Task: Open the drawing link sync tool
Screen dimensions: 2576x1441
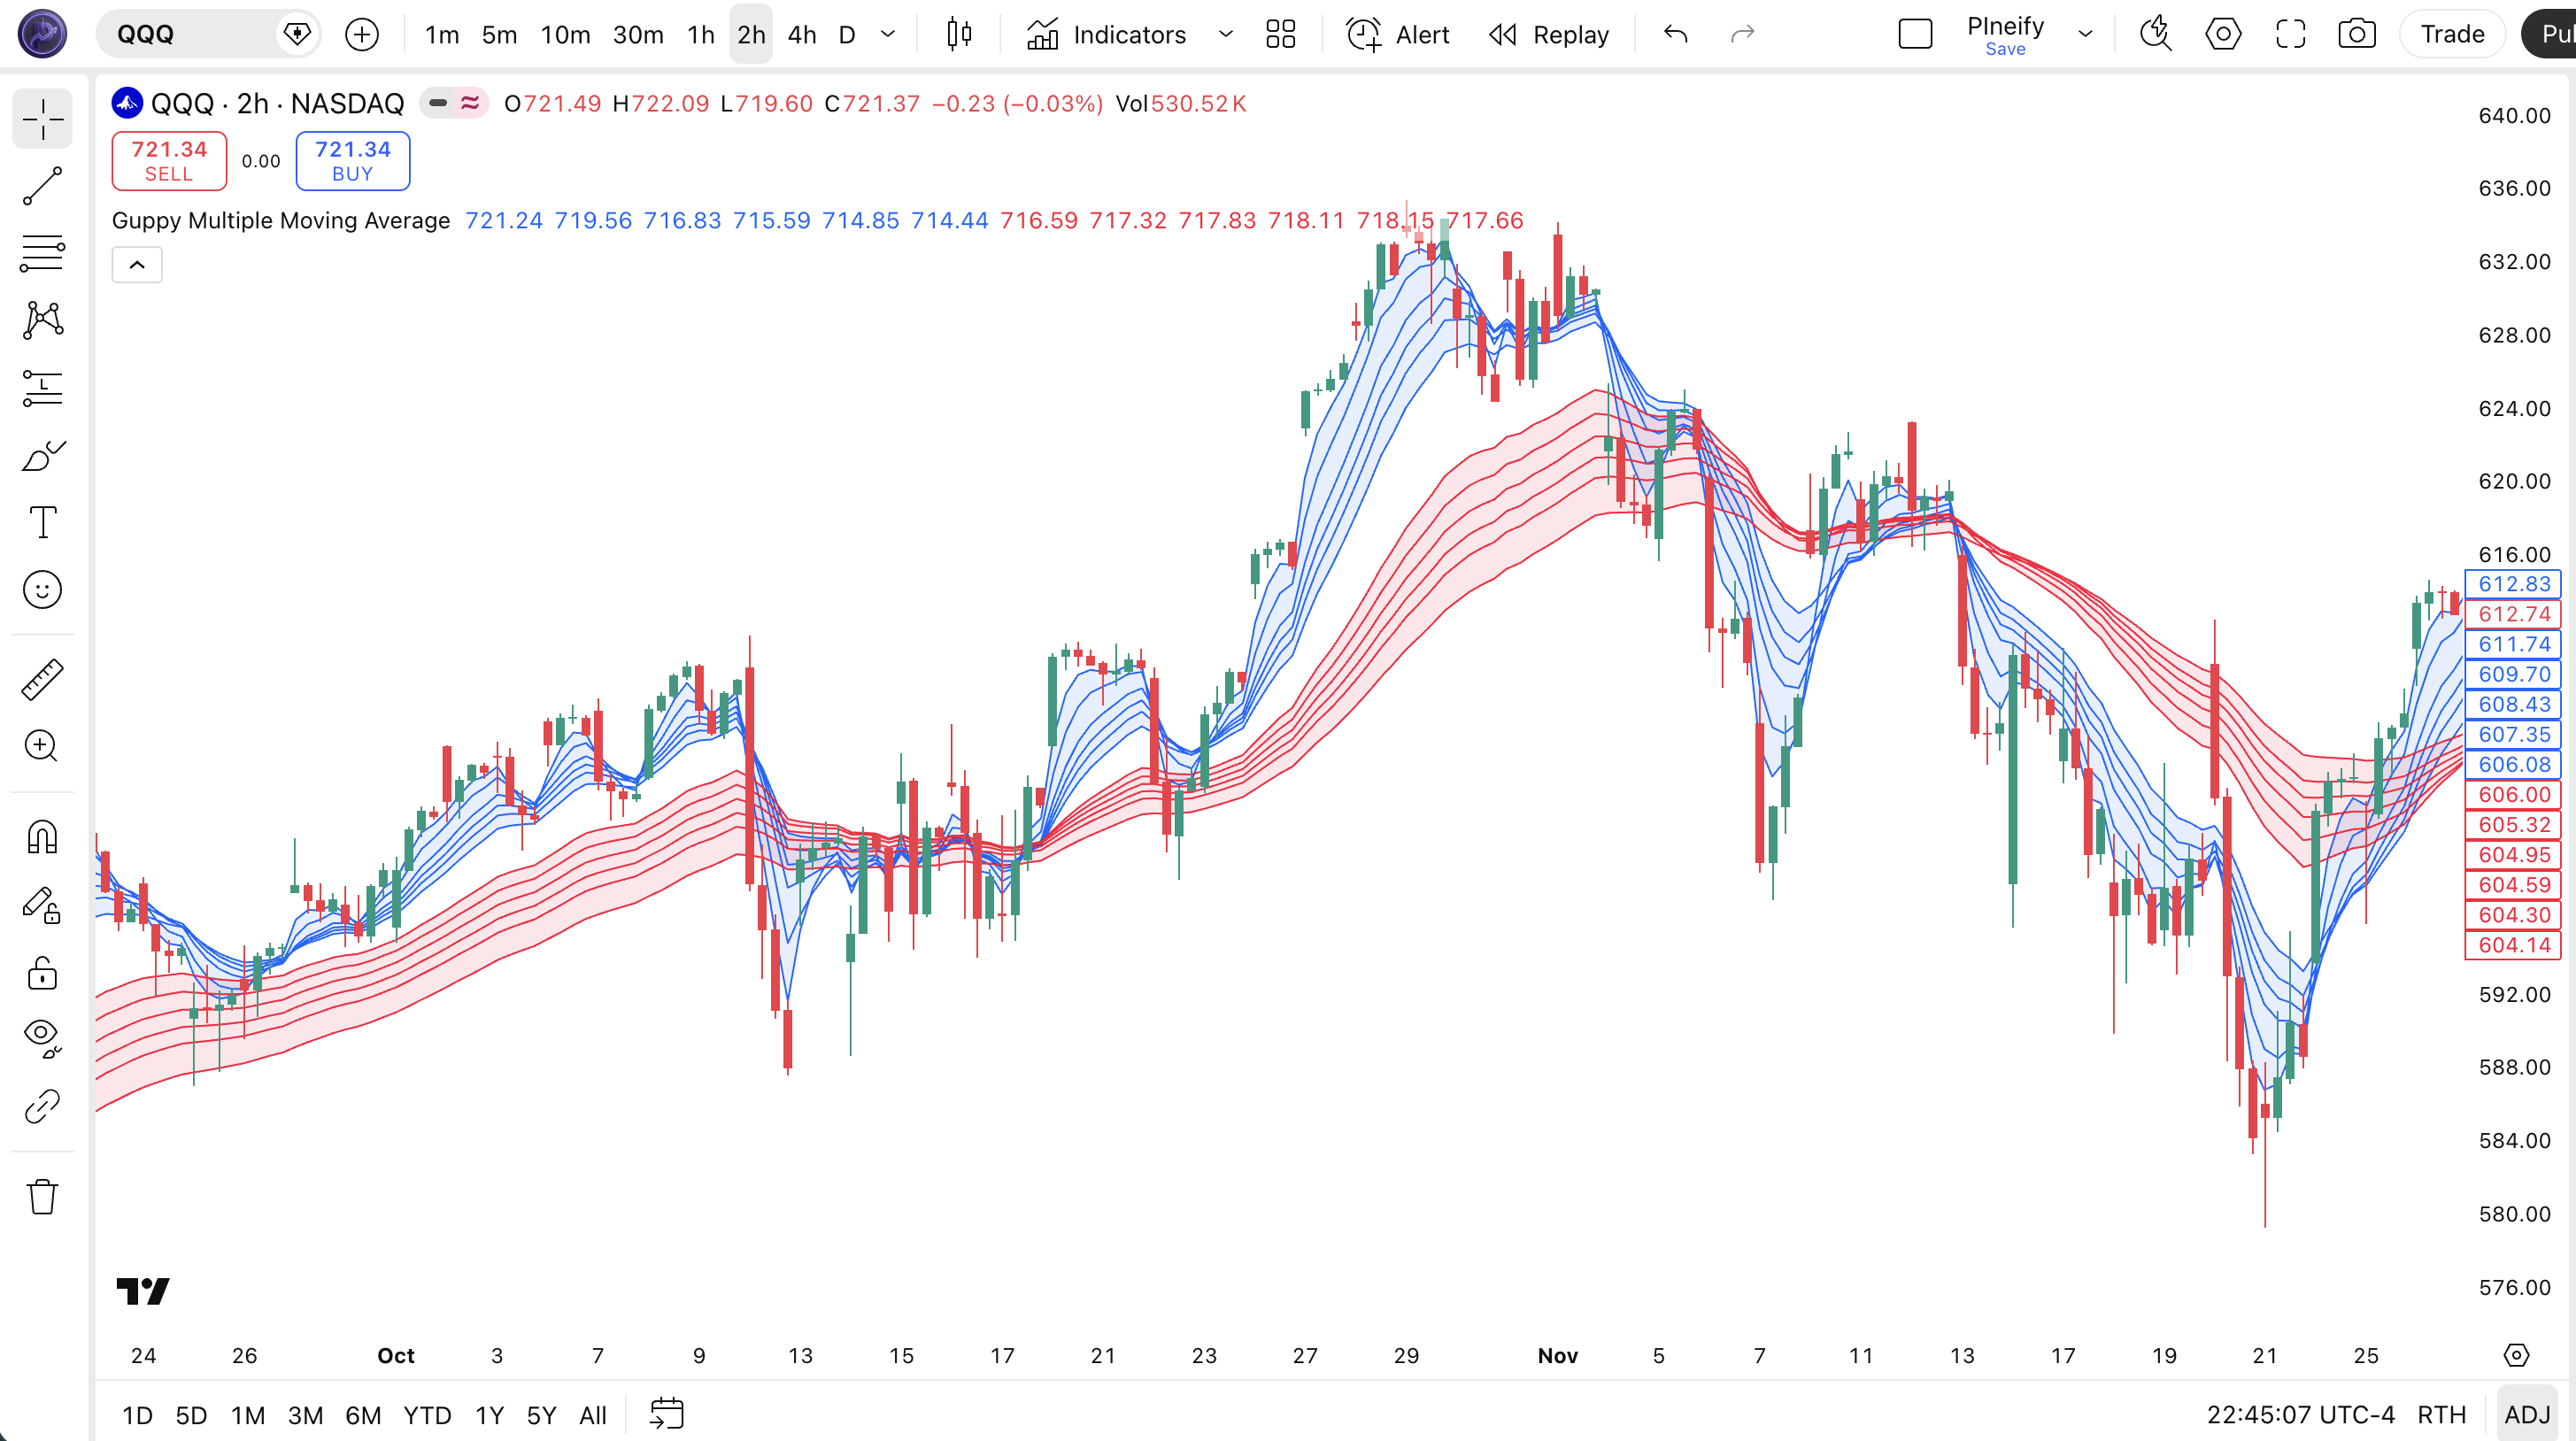Action: click(42, 1106)
